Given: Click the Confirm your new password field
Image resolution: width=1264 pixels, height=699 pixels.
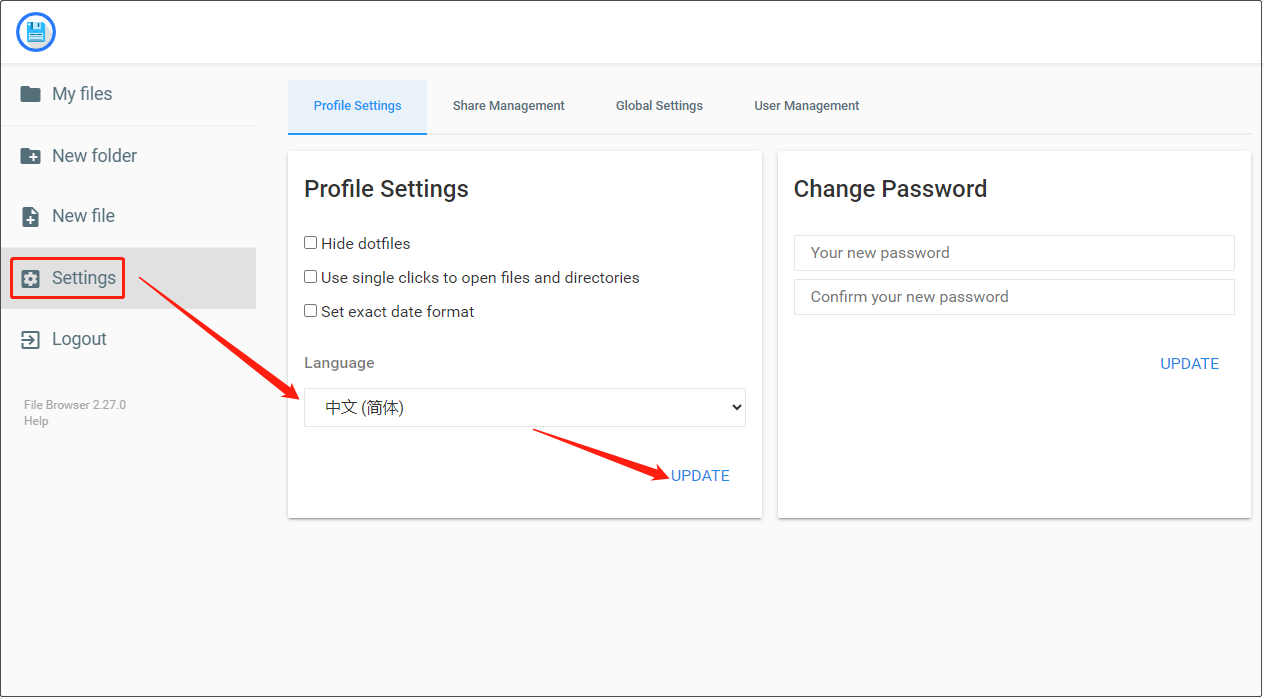Looking at the screenshot, I should tap(1013, 297).
